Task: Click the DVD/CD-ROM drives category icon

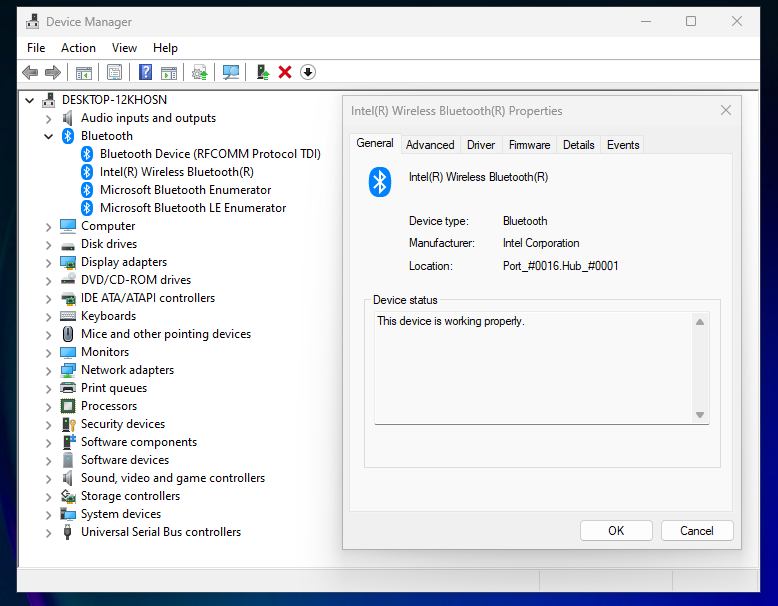Action: click(x=68, y=280)
